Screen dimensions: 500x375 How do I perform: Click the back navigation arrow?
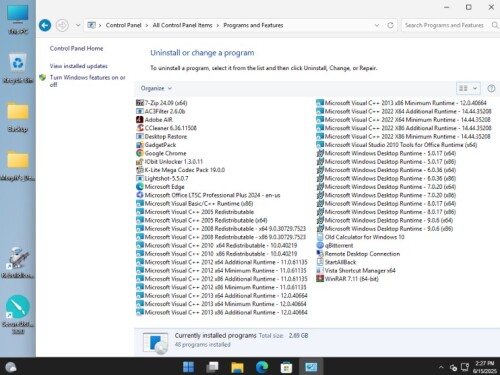(45, 25)
